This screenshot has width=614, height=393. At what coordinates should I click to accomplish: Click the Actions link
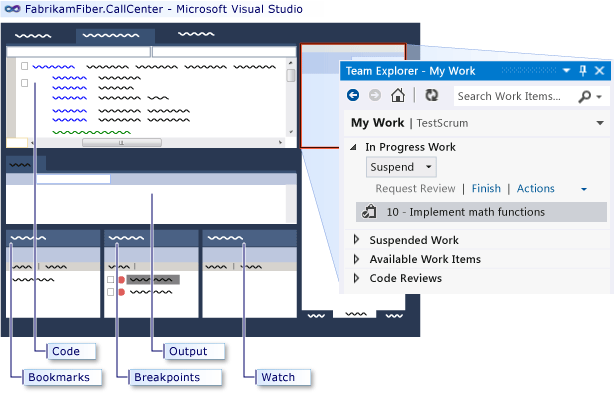coord(535,188)
